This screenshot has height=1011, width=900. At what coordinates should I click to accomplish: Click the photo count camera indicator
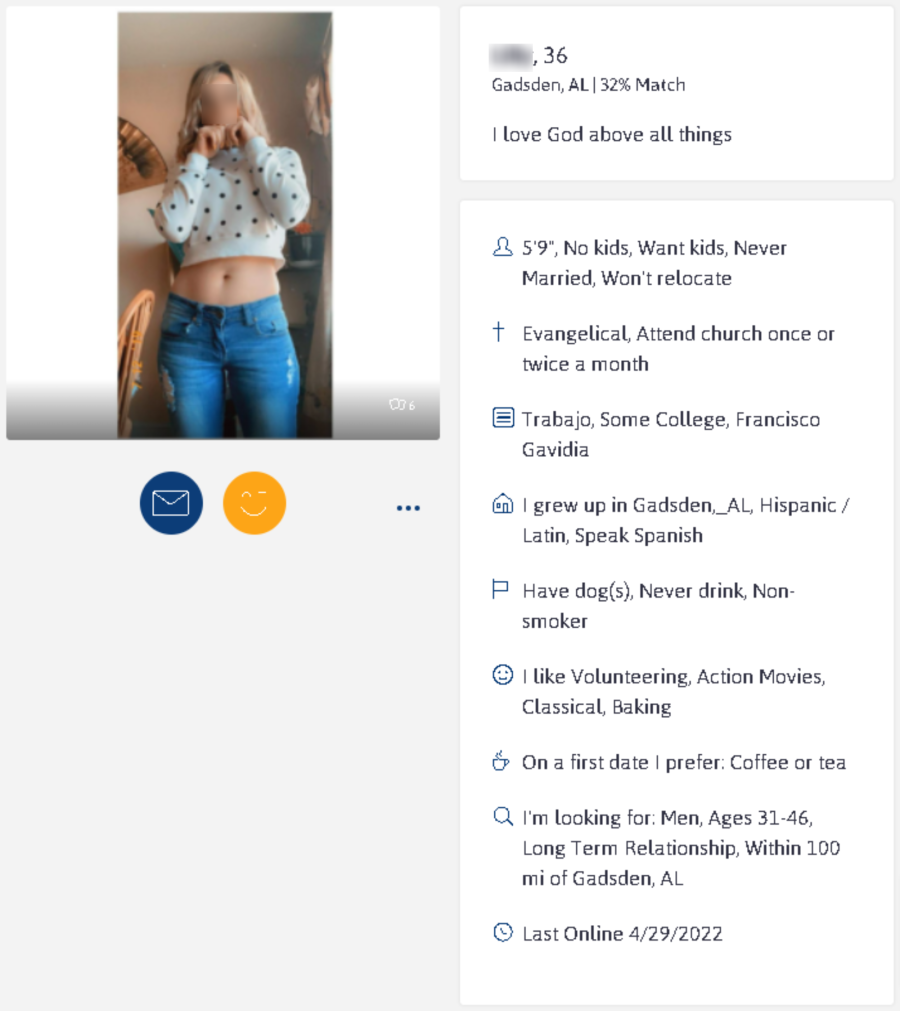coord(404,405)
